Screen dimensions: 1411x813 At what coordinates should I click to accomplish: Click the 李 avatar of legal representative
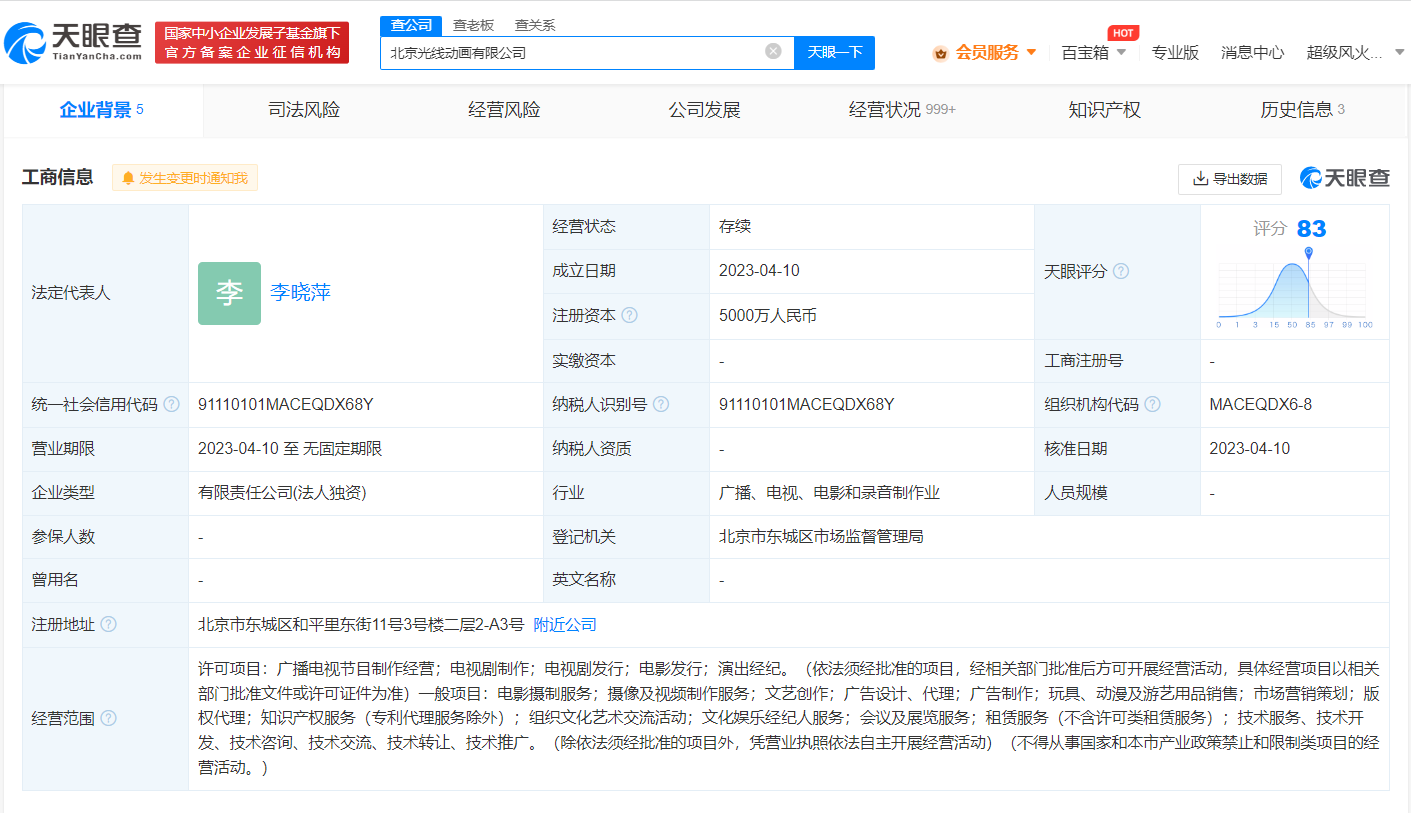click(x=229, y=293)
